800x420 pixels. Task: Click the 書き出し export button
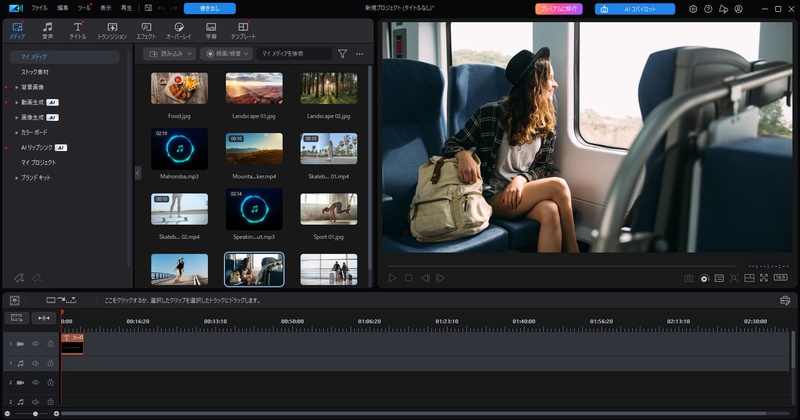point(209,8)
